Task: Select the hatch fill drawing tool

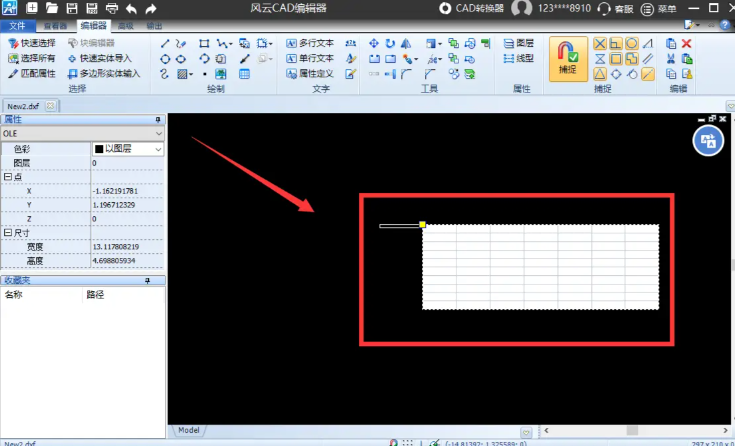Action: point(184,74)
